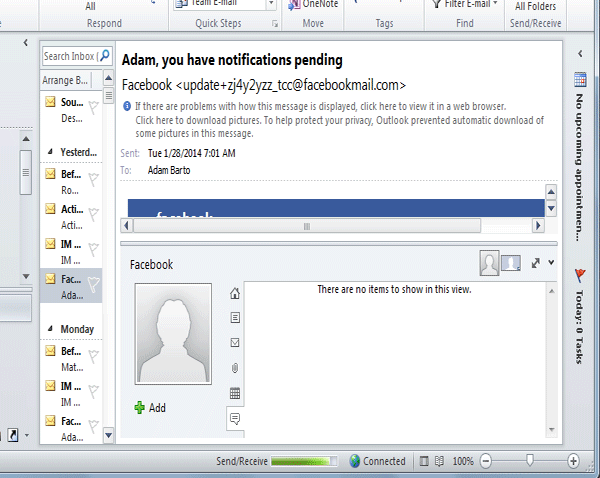Flag the Acti... message
This screenshot has width=600, height=478.
93,214
